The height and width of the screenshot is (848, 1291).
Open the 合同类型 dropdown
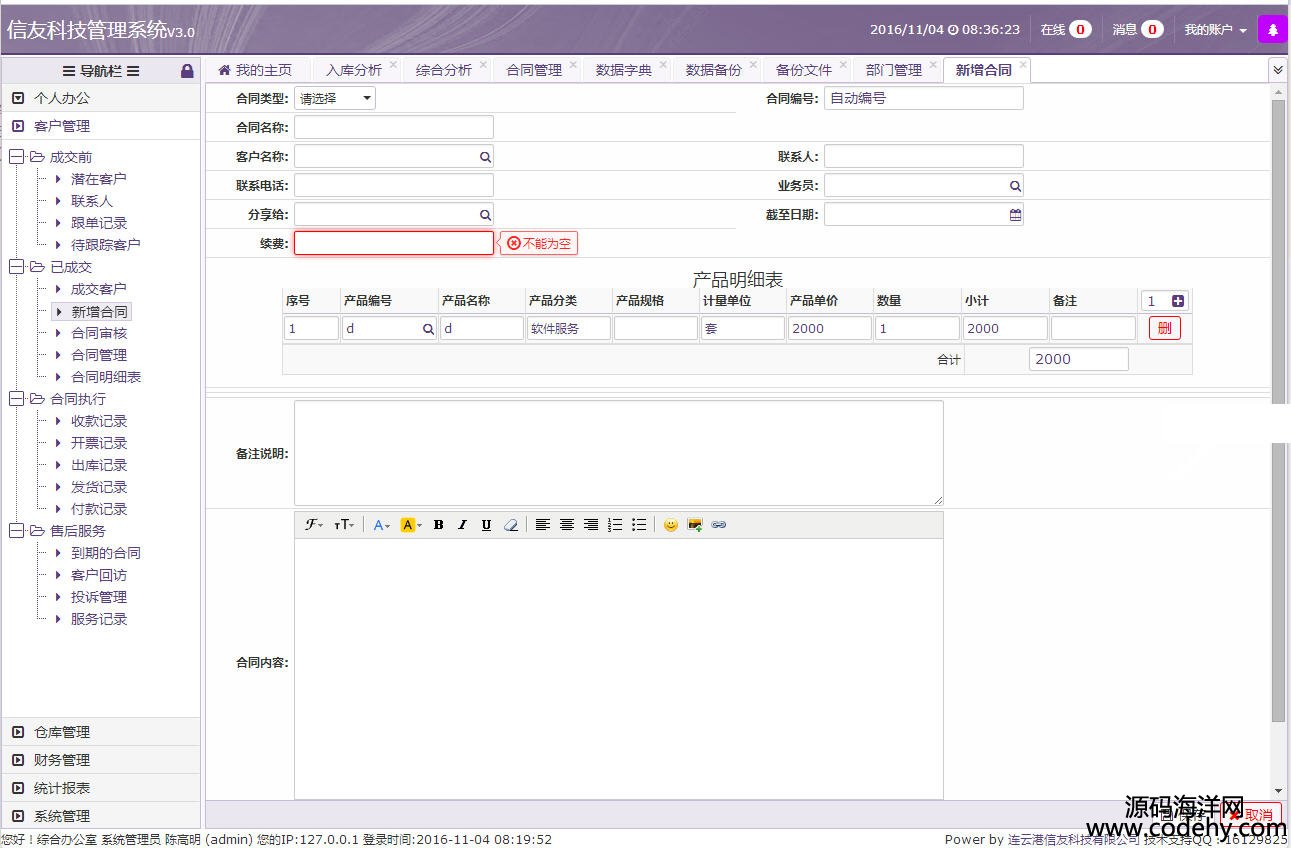pyautogui.click(x=335, y=98)
